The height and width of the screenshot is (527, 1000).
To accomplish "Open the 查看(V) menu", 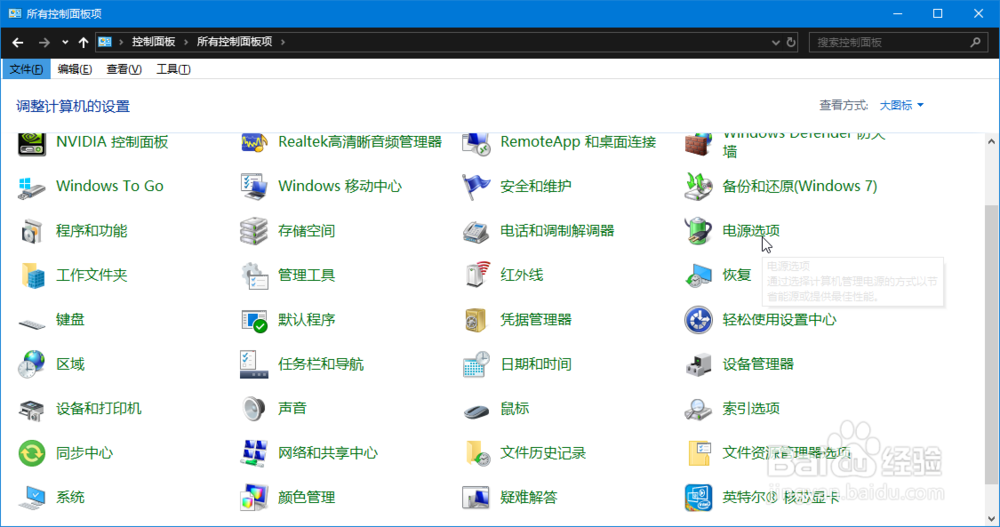I will (x=124, y=69).
